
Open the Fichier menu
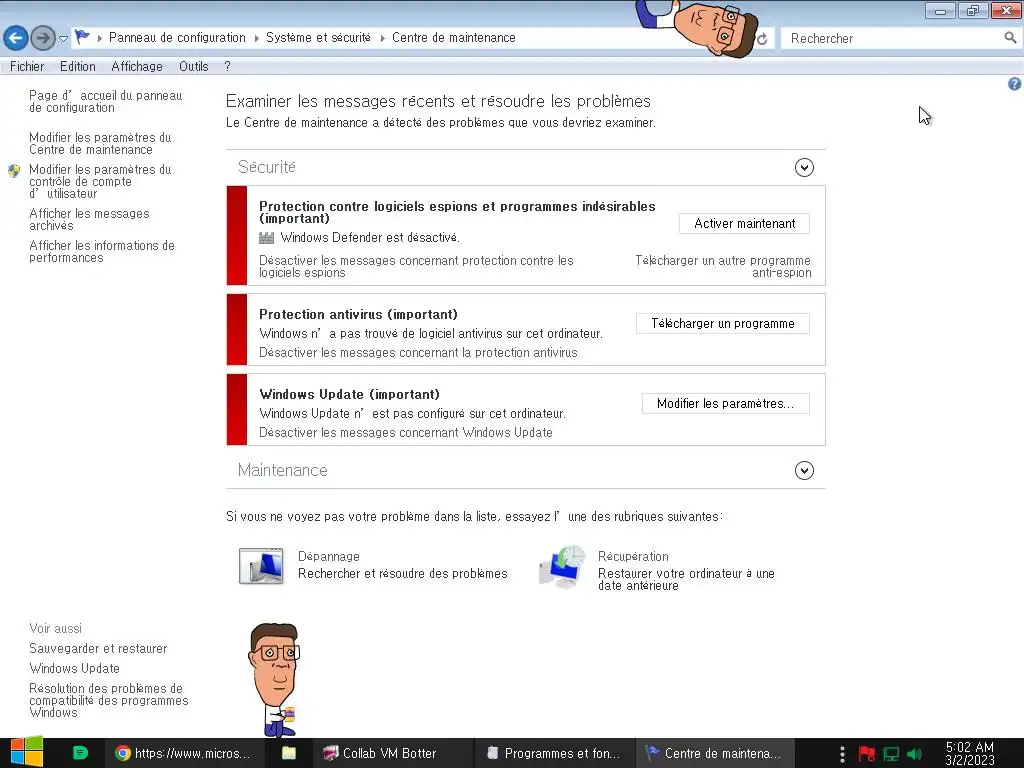[27, 67]
